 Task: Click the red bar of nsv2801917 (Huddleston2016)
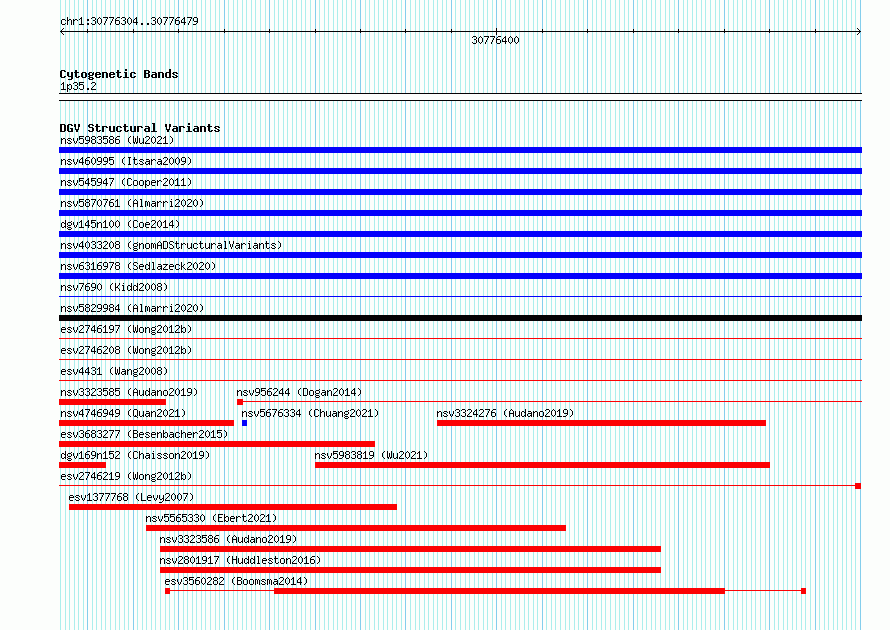410,570
